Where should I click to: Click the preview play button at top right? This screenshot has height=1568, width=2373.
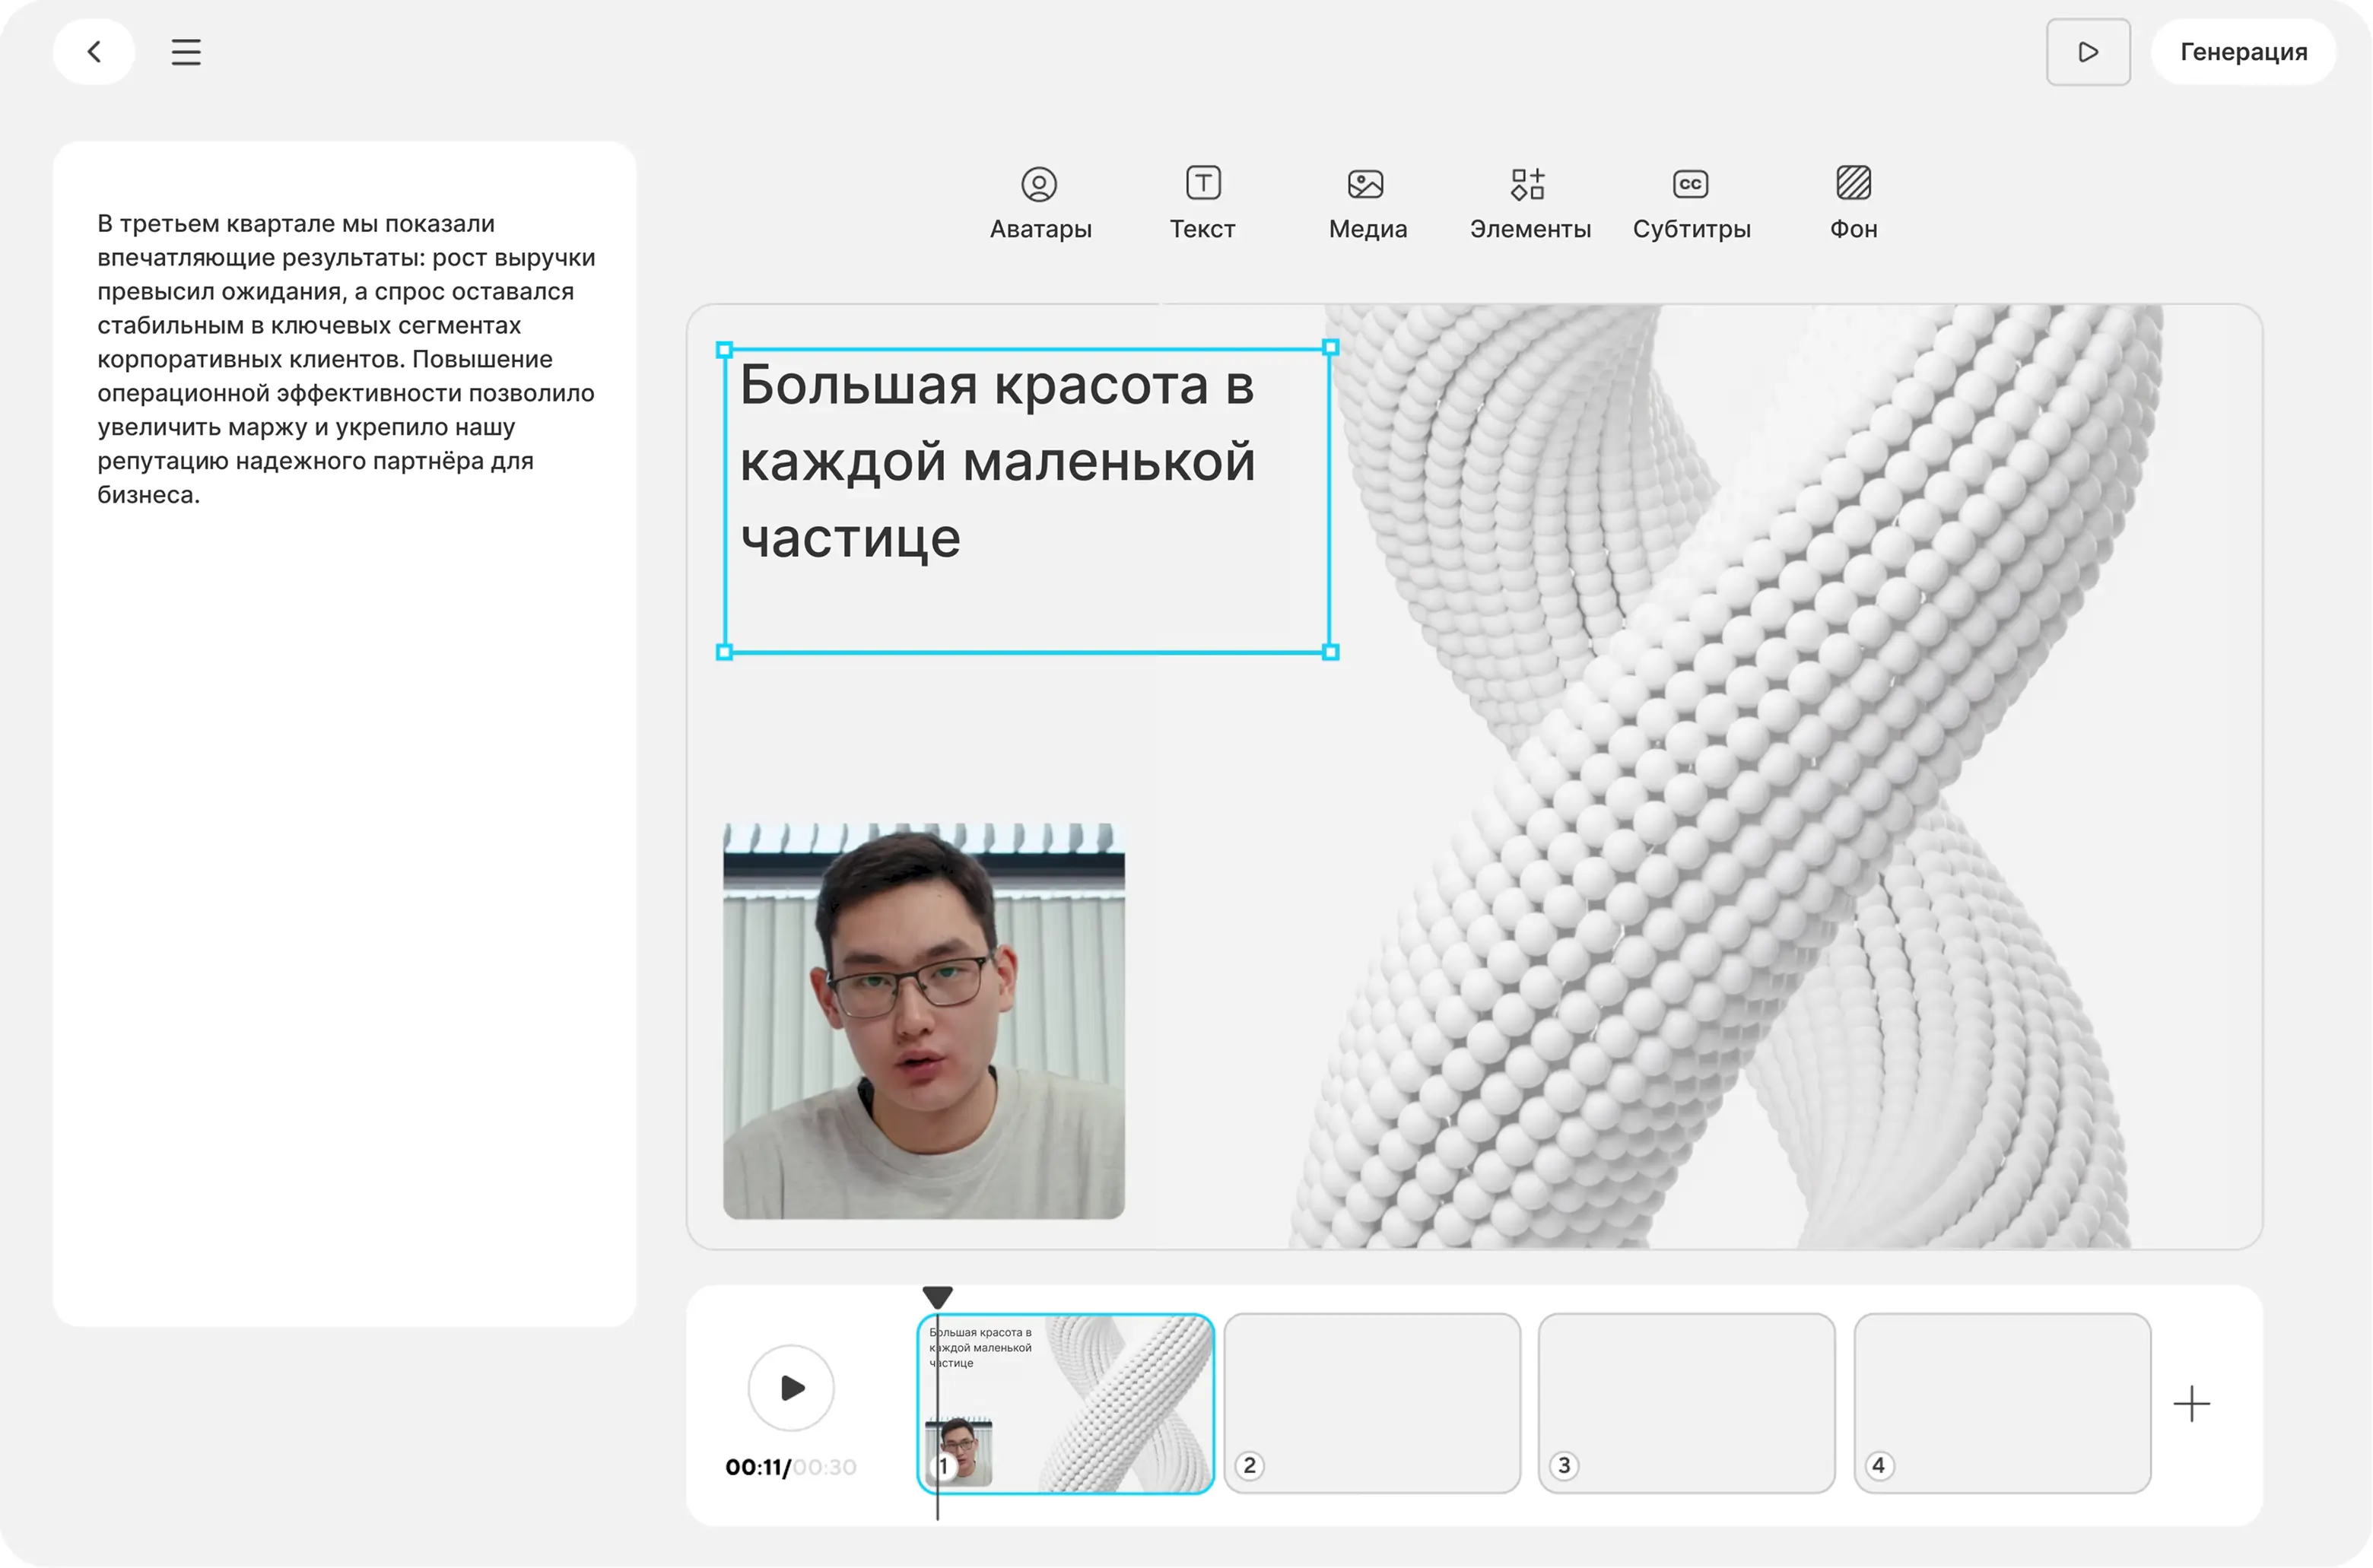pyautogui.click(x=2087, y=52)
